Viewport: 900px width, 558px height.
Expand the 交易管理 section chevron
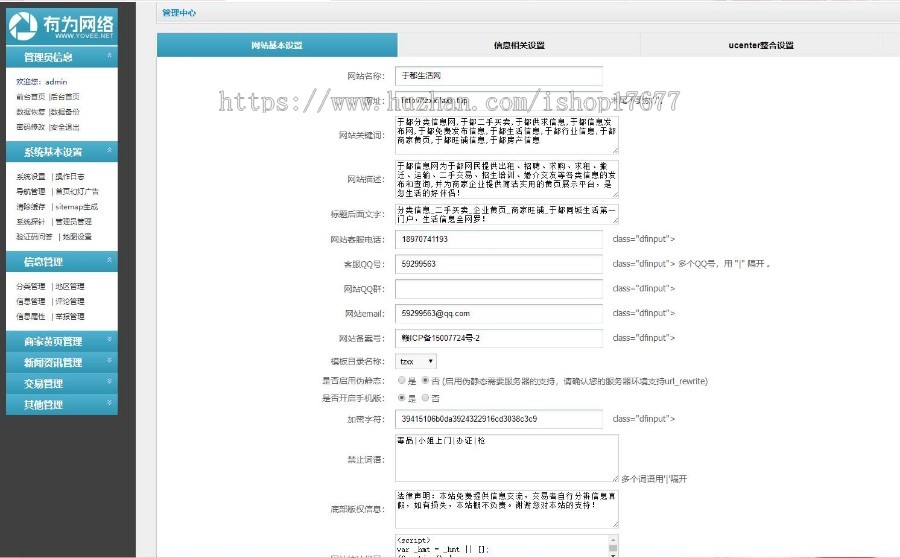click(x=109, y=382)
